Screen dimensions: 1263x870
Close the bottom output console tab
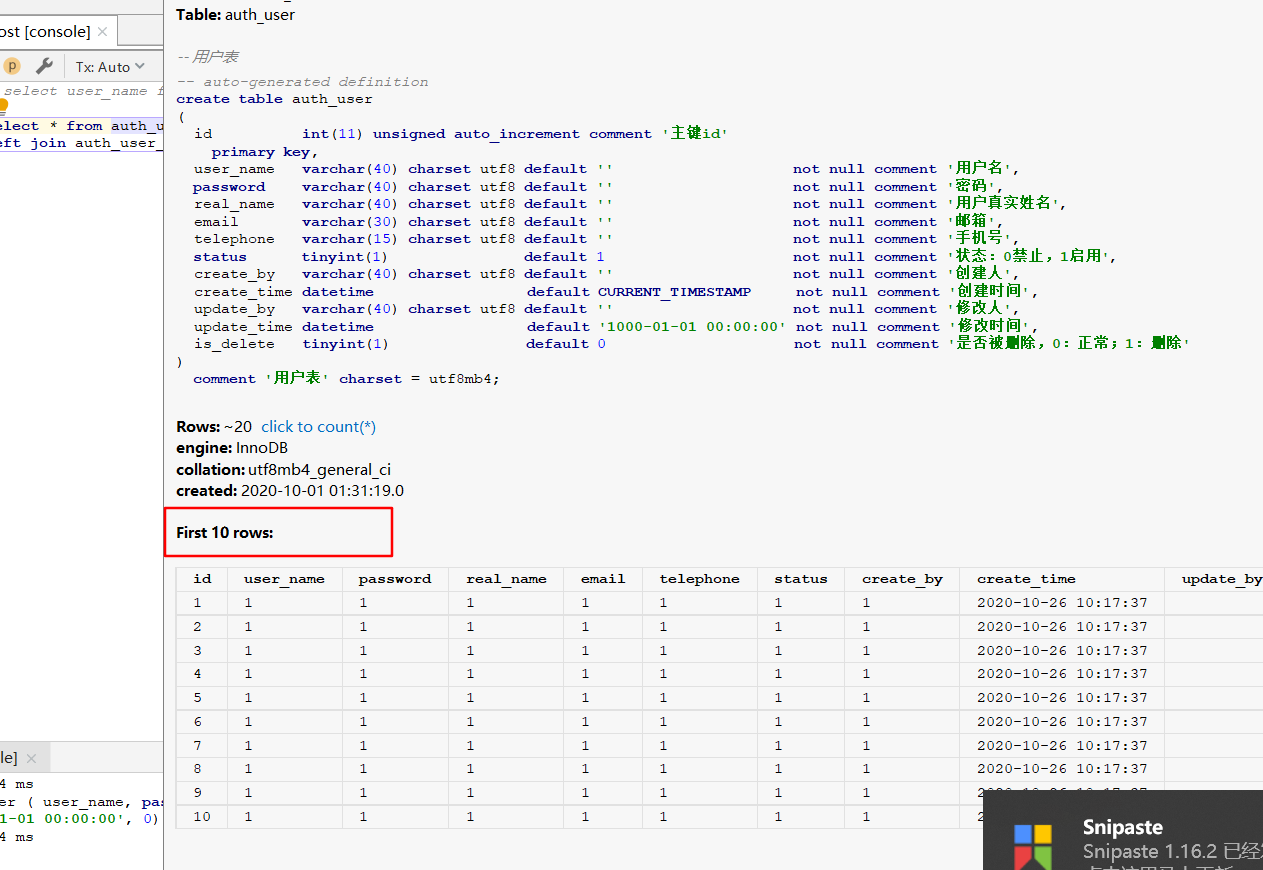point(31,758)
